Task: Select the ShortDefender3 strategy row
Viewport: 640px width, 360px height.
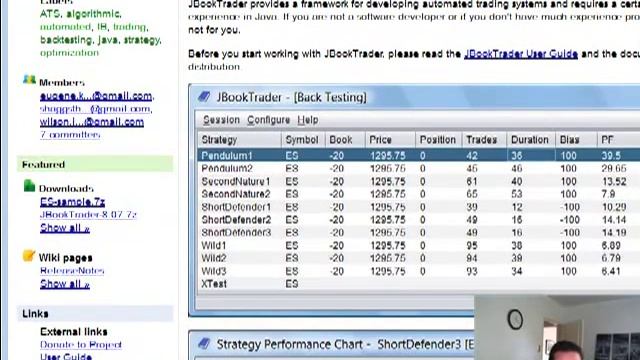Action: pos(419,233)
